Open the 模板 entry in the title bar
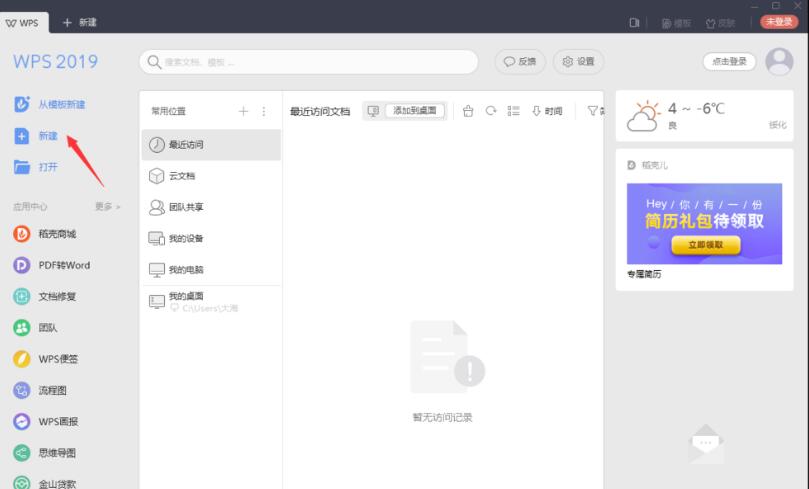This screenshot has width=809, height=489. 676,23
